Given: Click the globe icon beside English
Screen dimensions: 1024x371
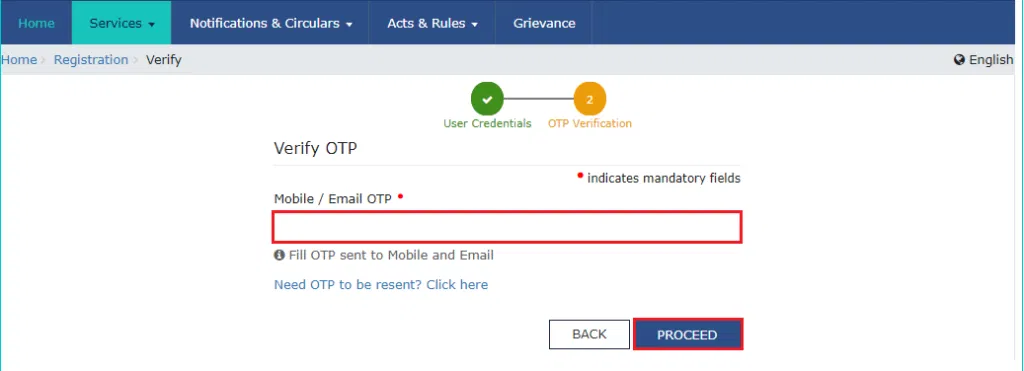Looking at the screenshot, I should point(959,60).
